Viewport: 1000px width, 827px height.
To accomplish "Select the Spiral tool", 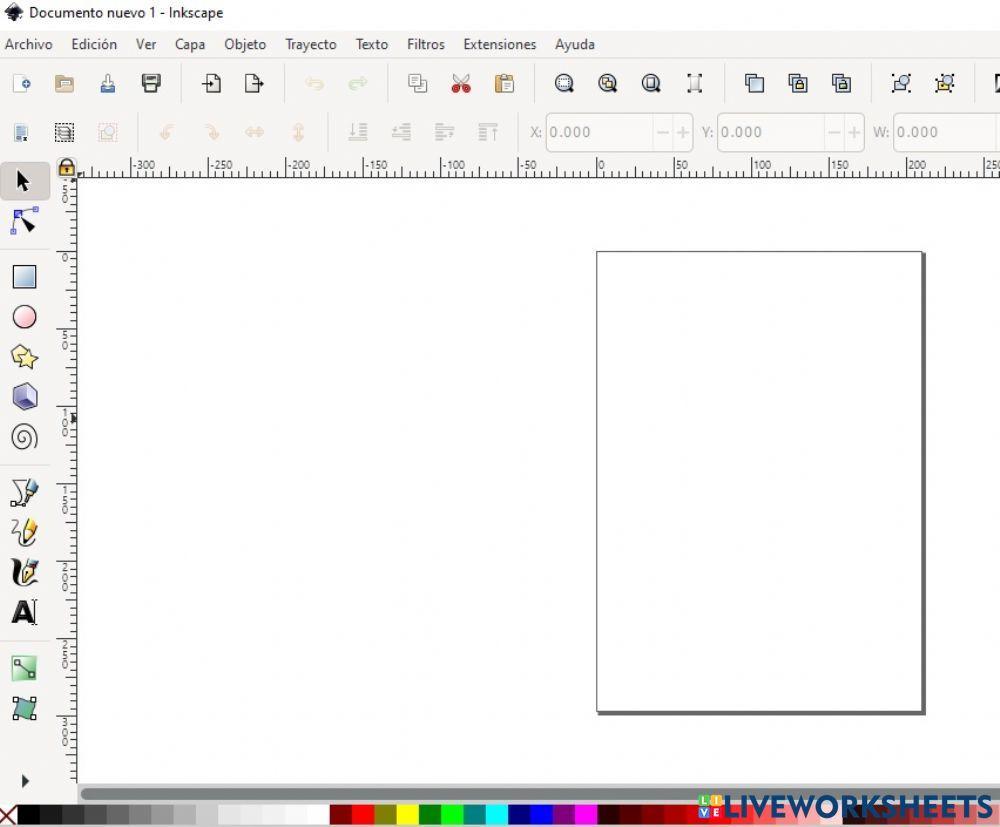I will click(24, 437).
